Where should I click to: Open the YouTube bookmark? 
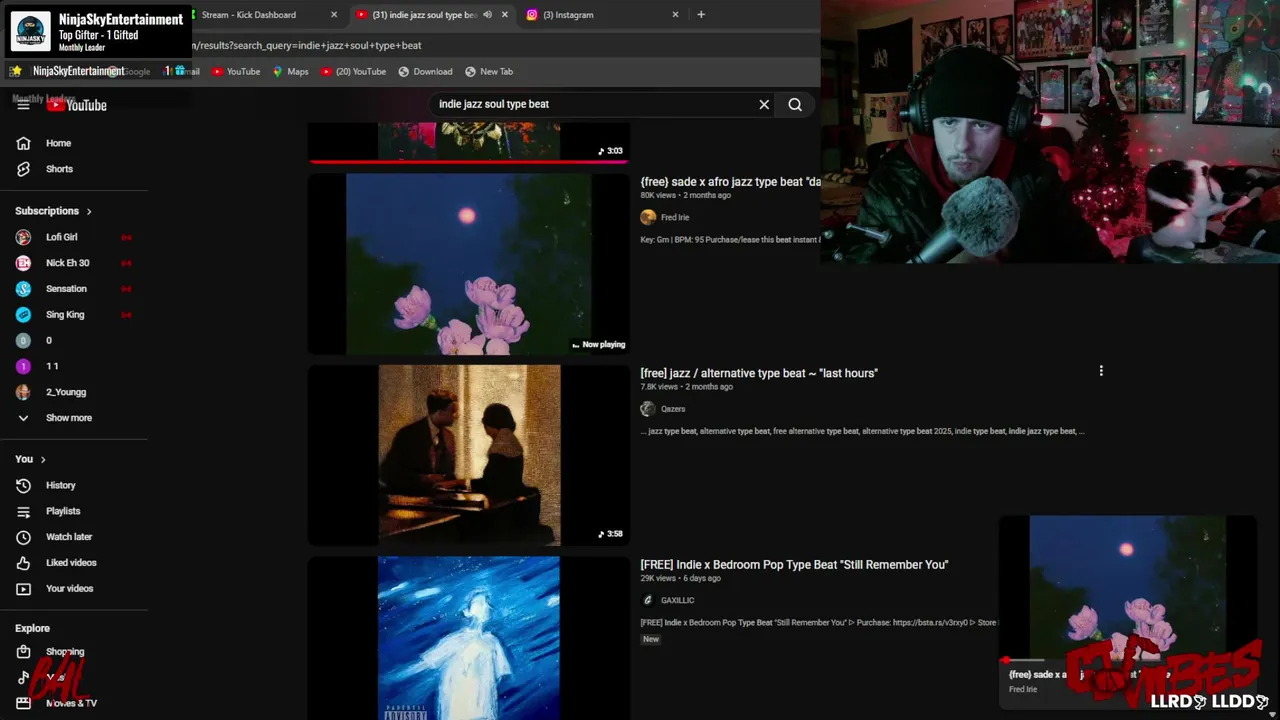point(236,72)
